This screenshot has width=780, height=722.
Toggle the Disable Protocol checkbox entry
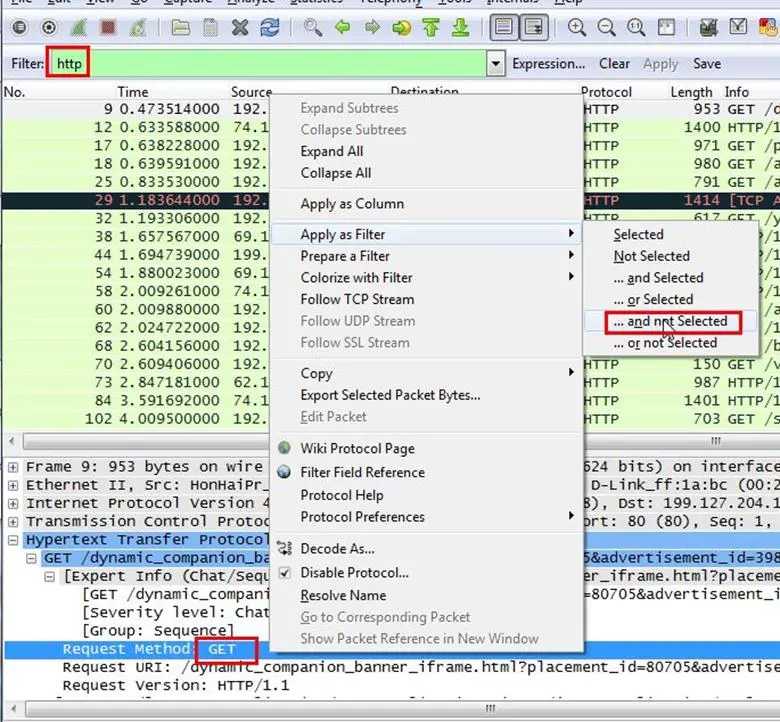(x=284, y=573)
